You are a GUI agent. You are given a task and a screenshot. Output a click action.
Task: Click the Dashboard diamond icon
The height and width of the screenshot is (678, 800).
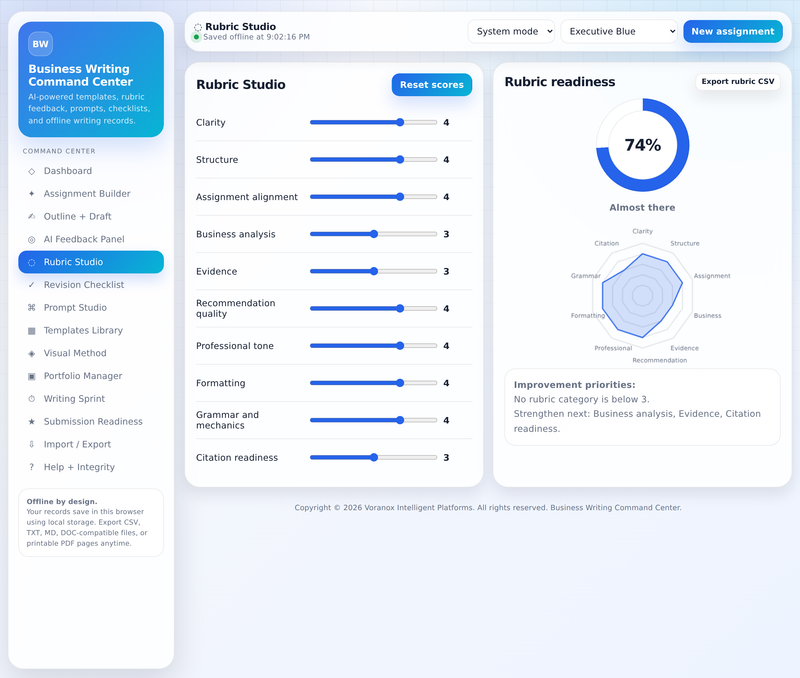pyautogui.click(x=32, y=171)
